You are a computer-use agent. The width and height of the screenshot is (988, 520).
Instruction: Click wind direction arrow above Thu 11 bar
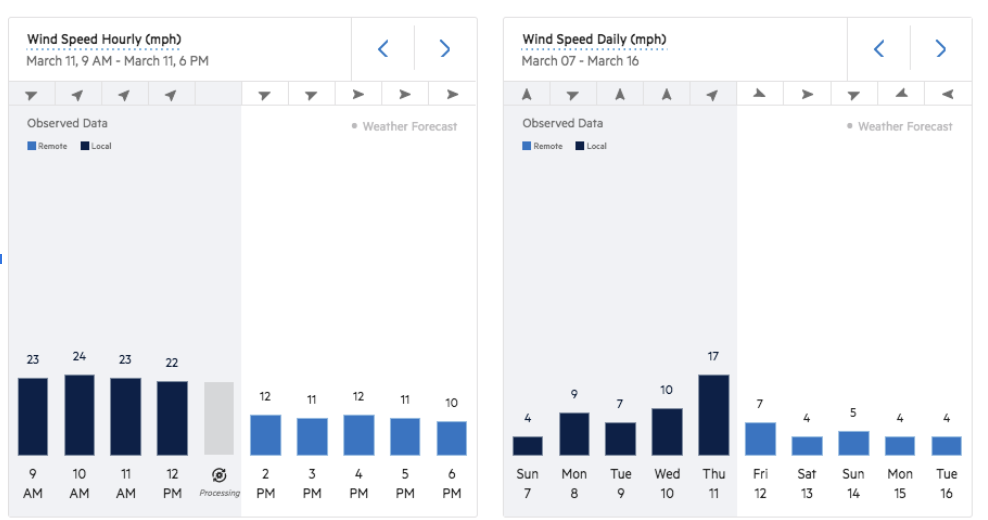[712, 95]
